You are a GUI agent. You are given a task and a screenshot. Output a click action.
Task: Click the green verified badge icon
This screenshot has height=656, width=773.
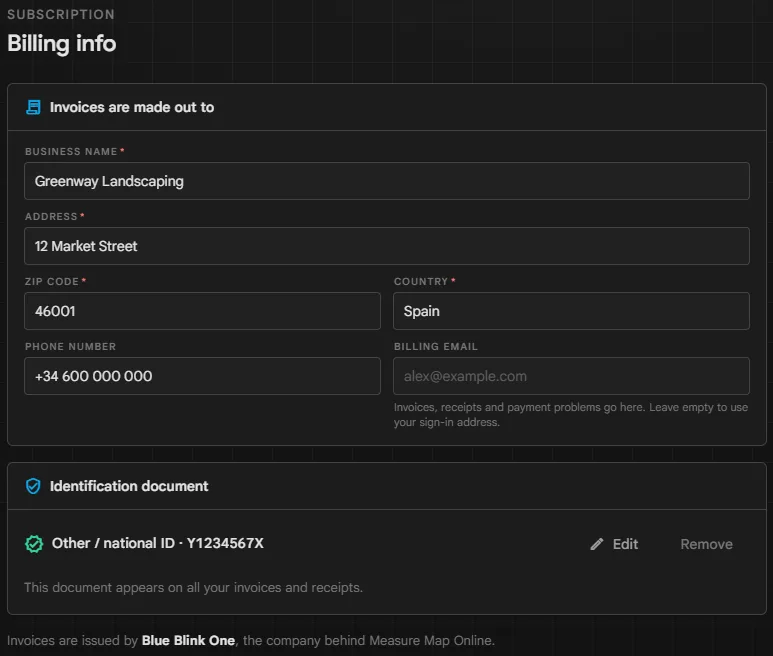[x=34, y=544]
